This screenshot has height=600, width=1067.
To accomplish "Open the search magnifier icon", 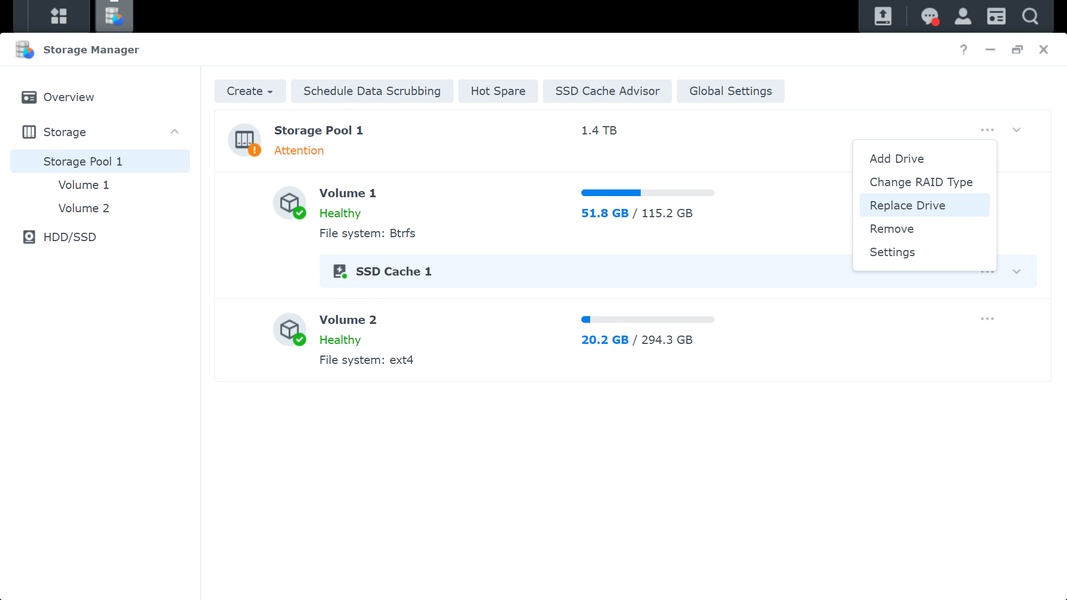I will click(1030, 16).
